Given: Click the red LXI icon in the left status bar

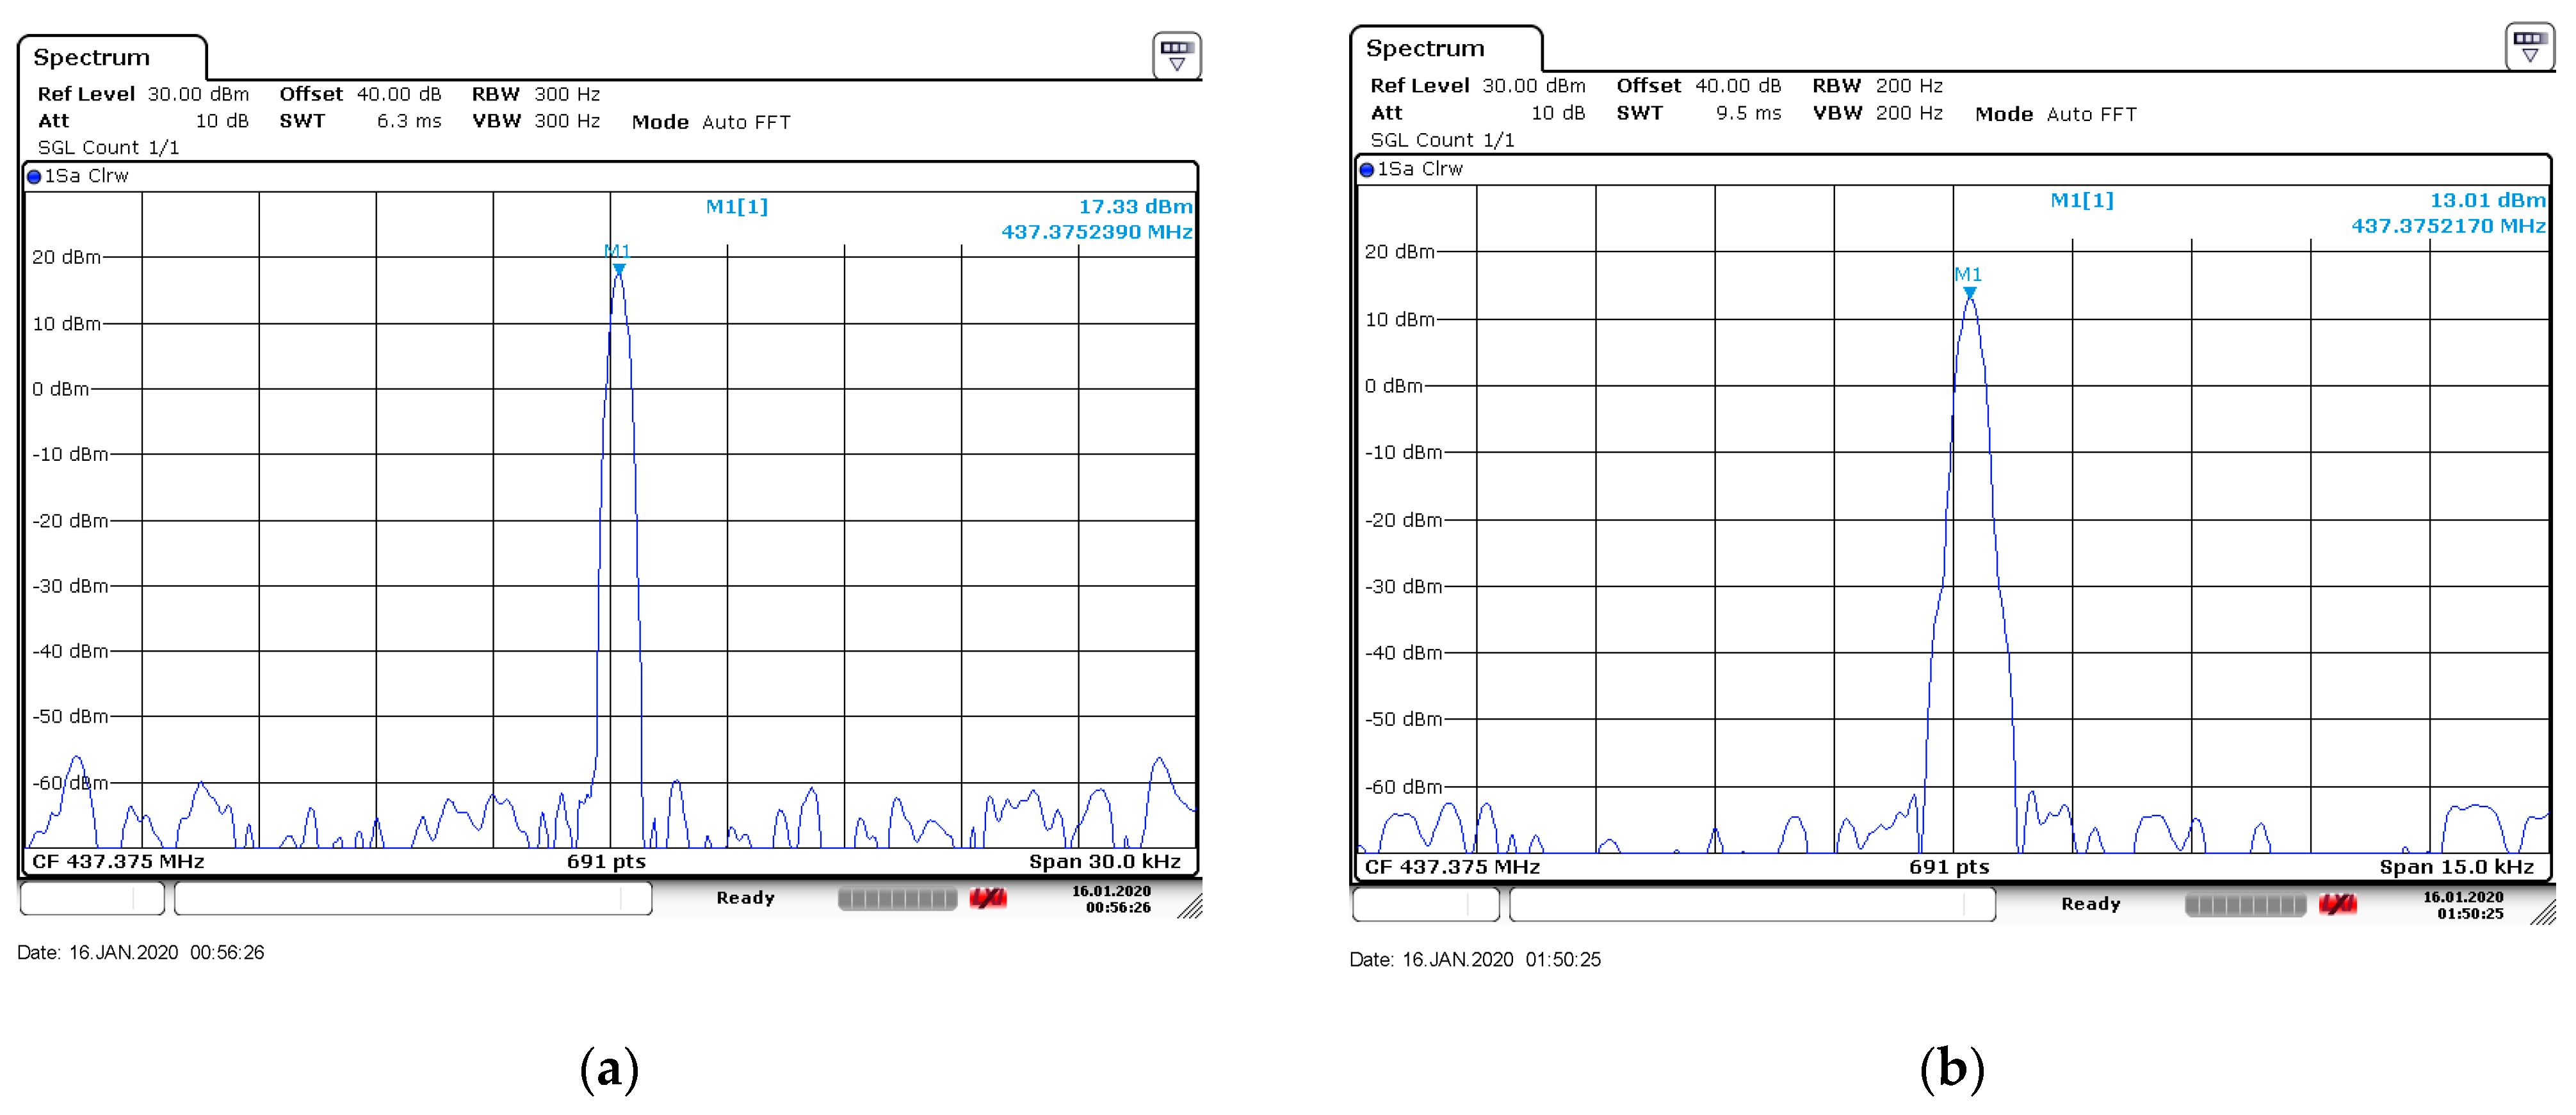Looking at the screenshot, I should (x=987, y=898).
